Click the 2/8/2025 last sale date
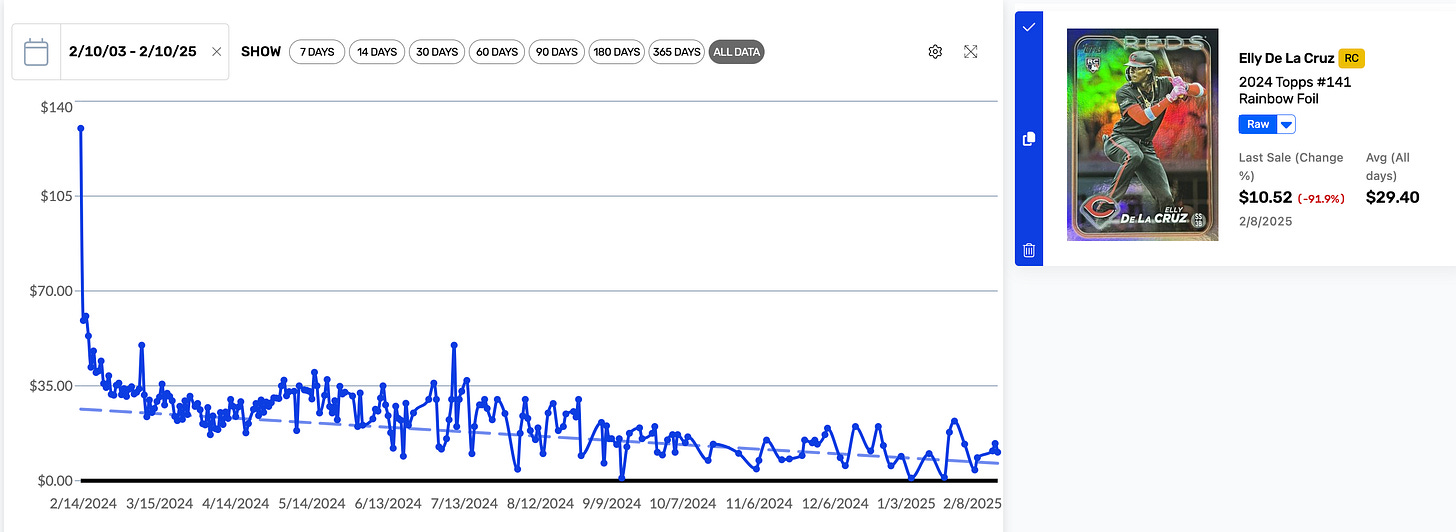The height and width of the screenshot is (532, 1456). point(1265,221)
